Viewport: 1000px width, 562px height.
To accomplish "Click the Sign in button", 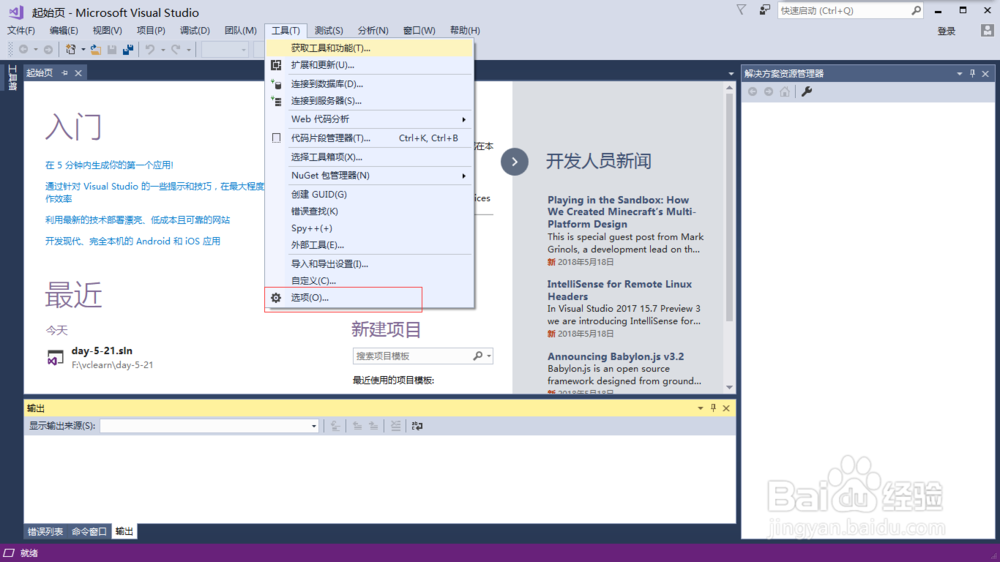I will 946,31.
